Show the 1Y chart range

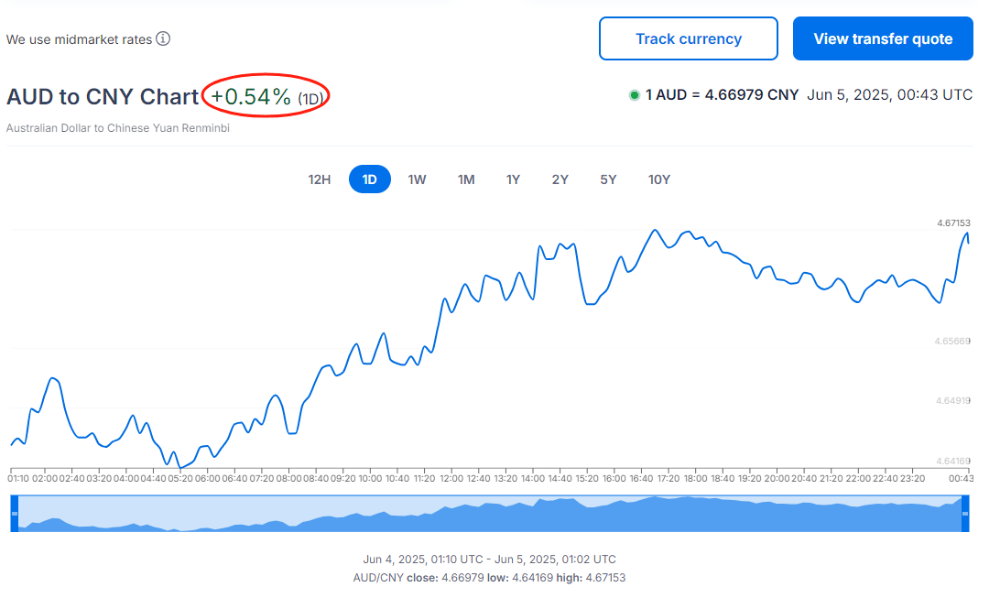(x=513, y=179)
